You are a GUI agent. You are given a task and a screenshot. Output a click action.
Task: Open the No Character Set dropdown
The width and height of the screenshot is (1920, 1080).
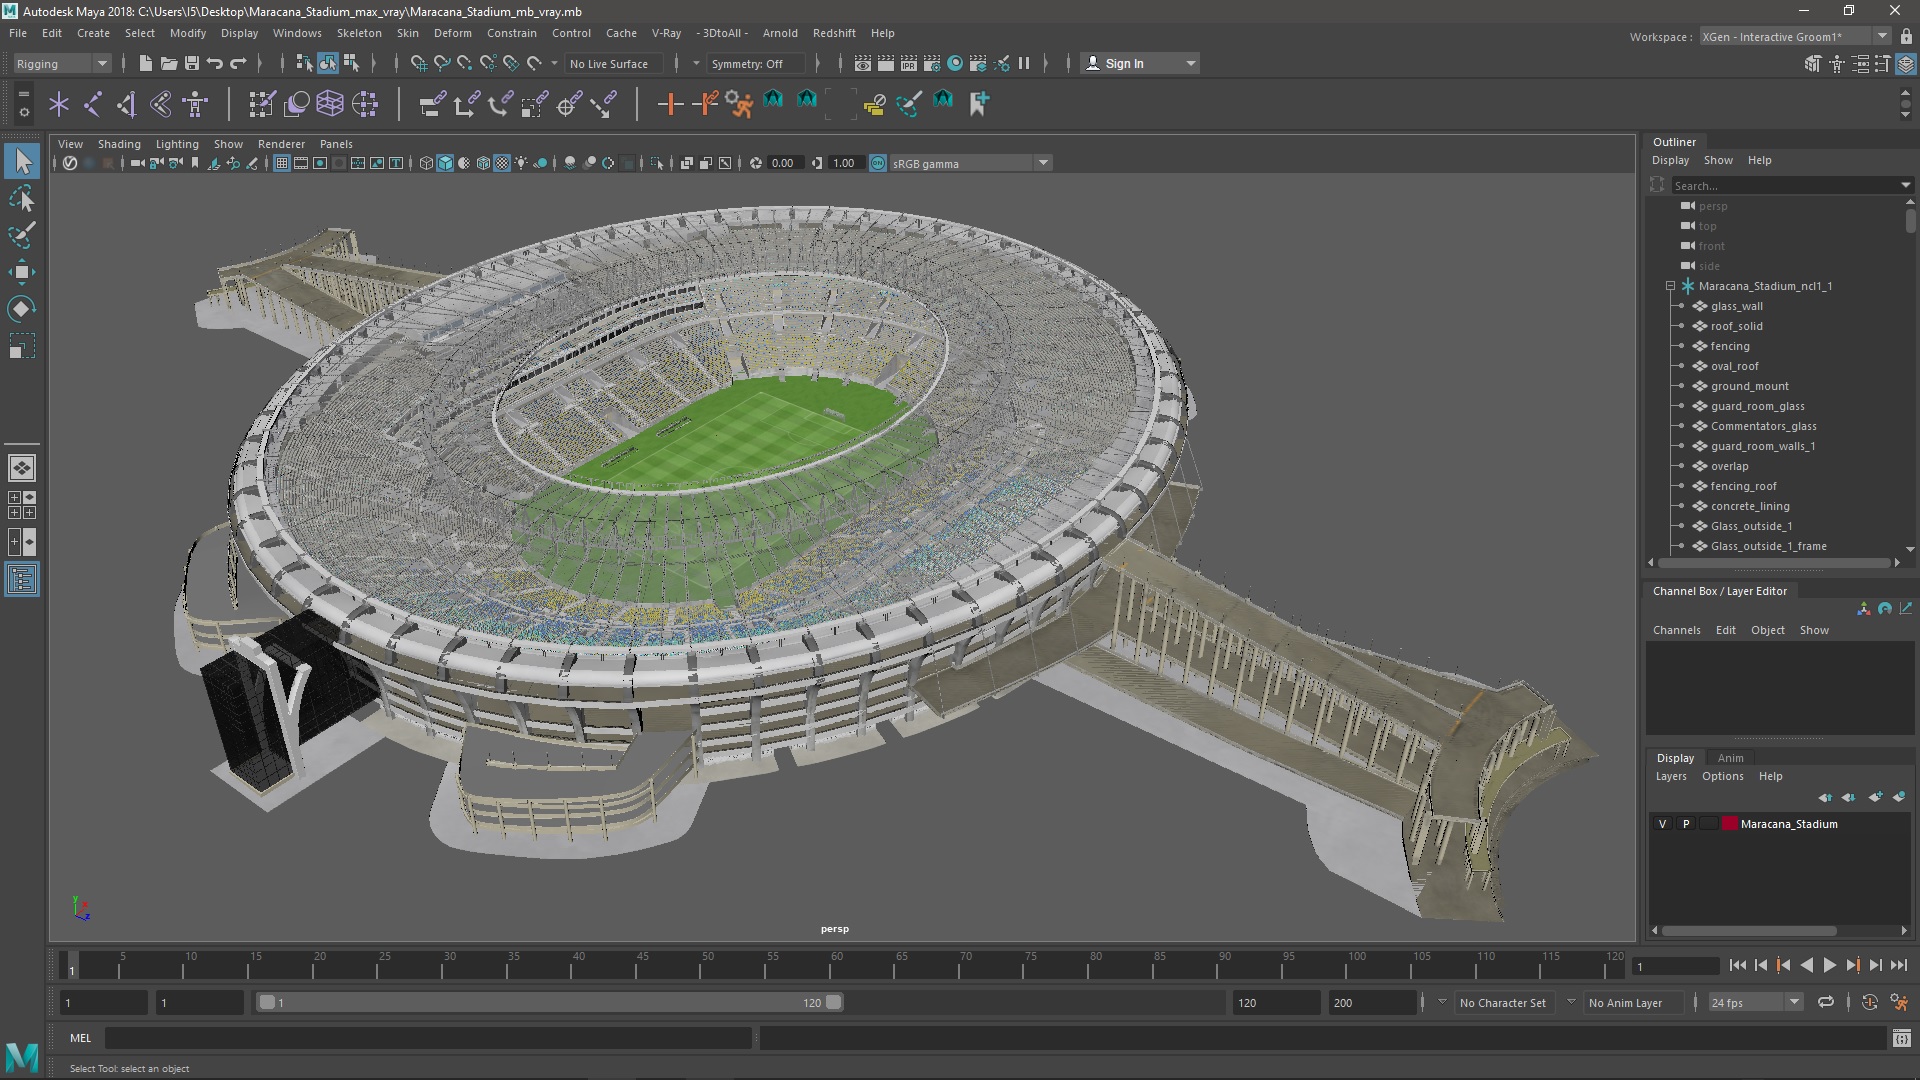point(1503,1002)
